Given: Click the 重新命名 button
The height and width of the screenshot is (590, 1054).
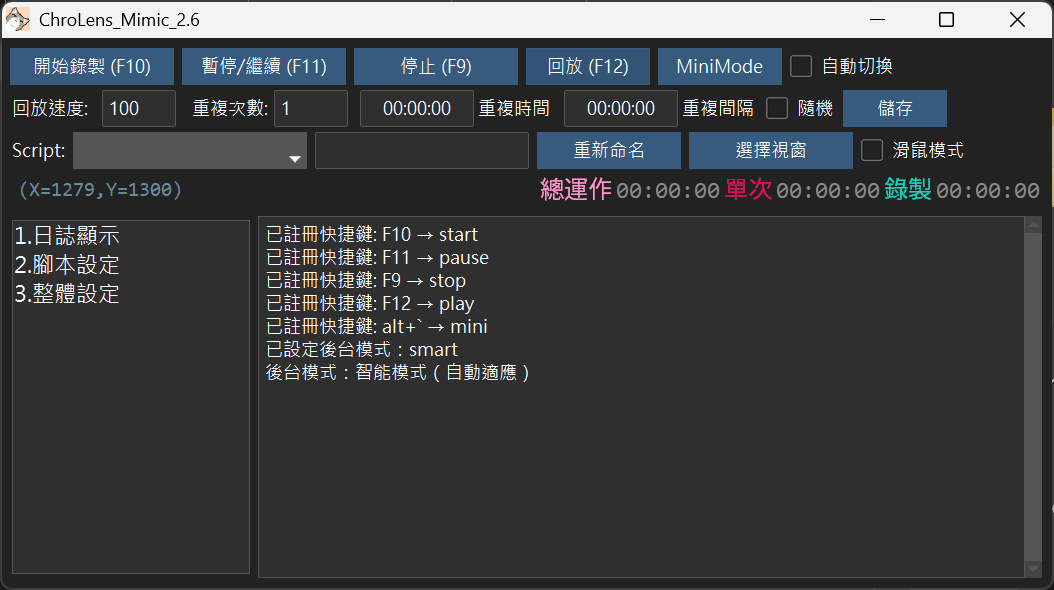Looking at the screenshot, I should tap(609, 151).
